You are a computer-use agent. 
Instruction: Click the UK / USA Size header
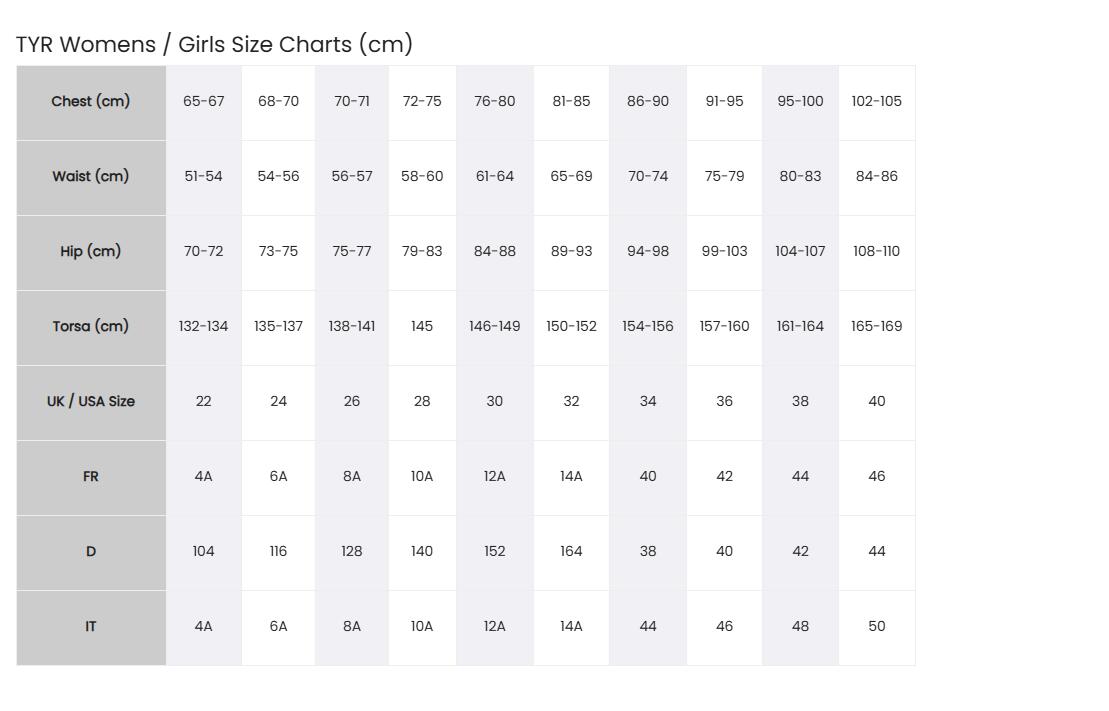(x=91, y=403)
